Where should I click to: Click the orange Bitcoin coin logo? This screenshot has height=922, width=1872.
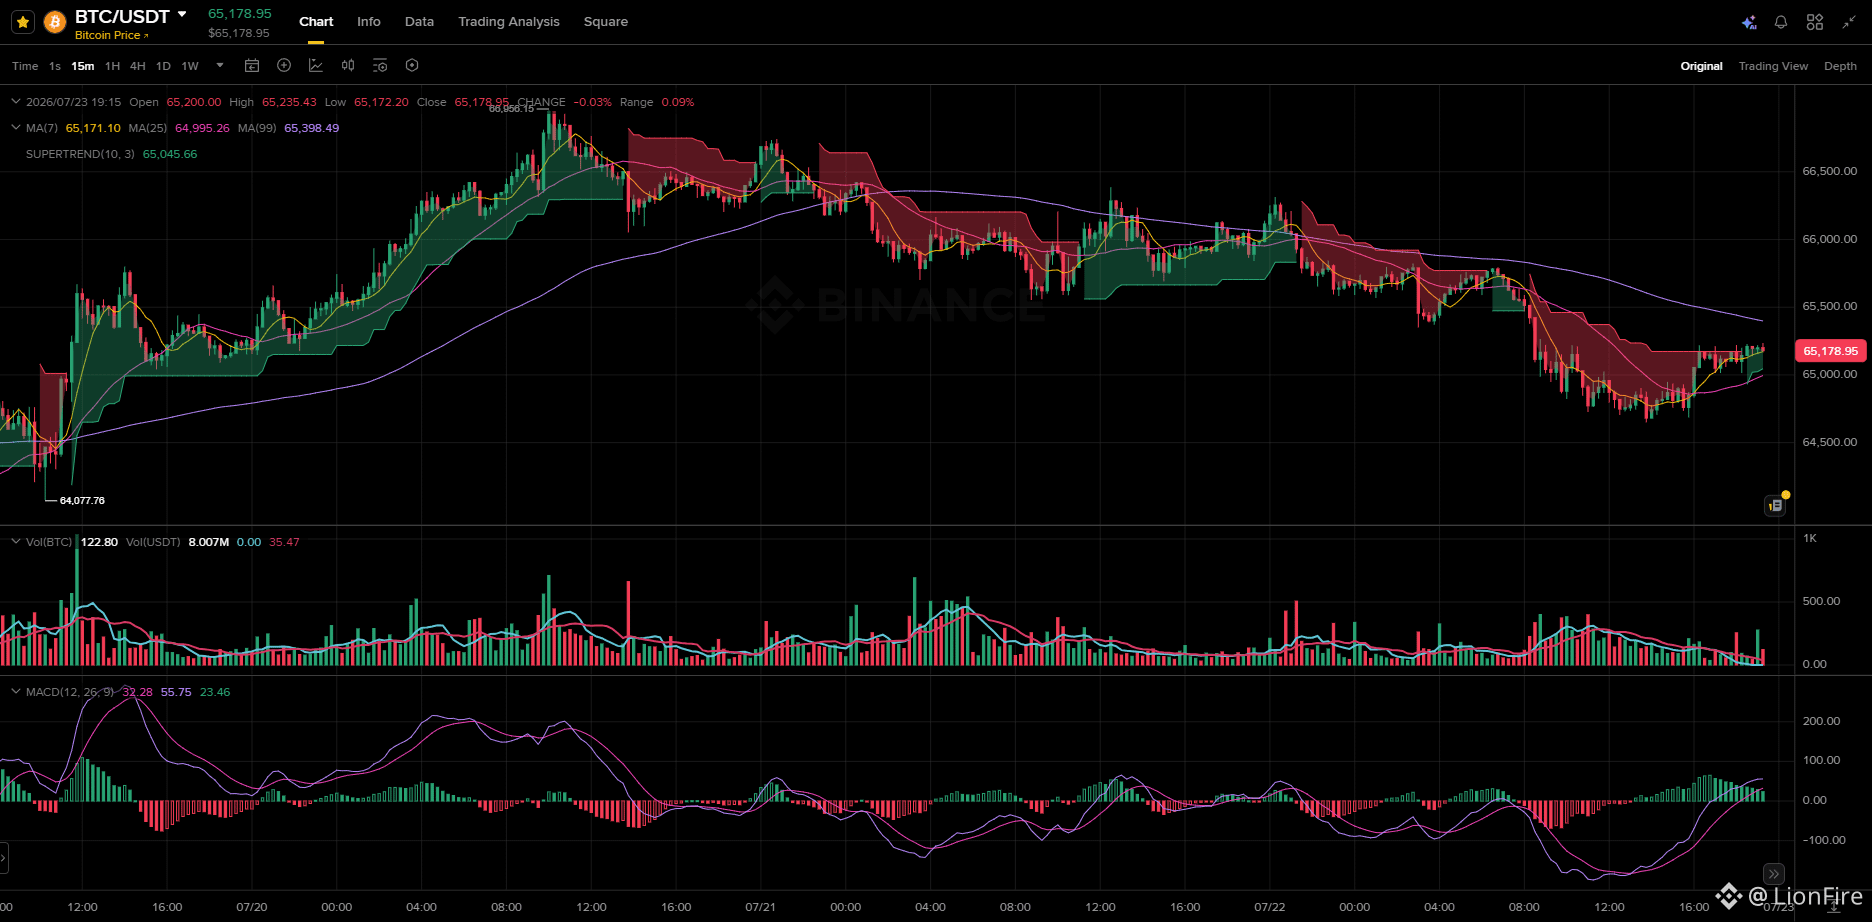[55, 21]
